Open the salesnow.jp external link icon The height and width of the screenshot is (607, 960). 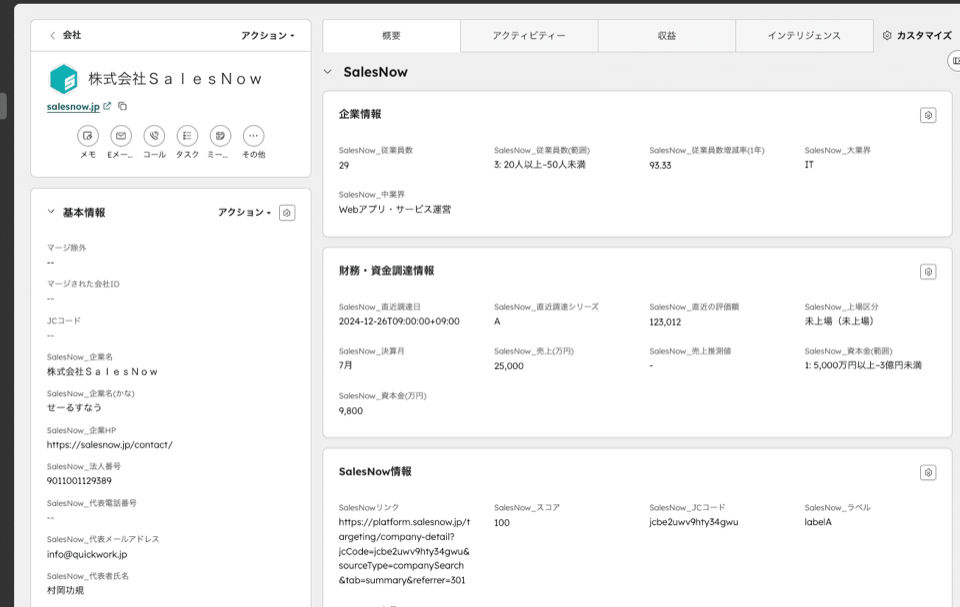point(107,106)
